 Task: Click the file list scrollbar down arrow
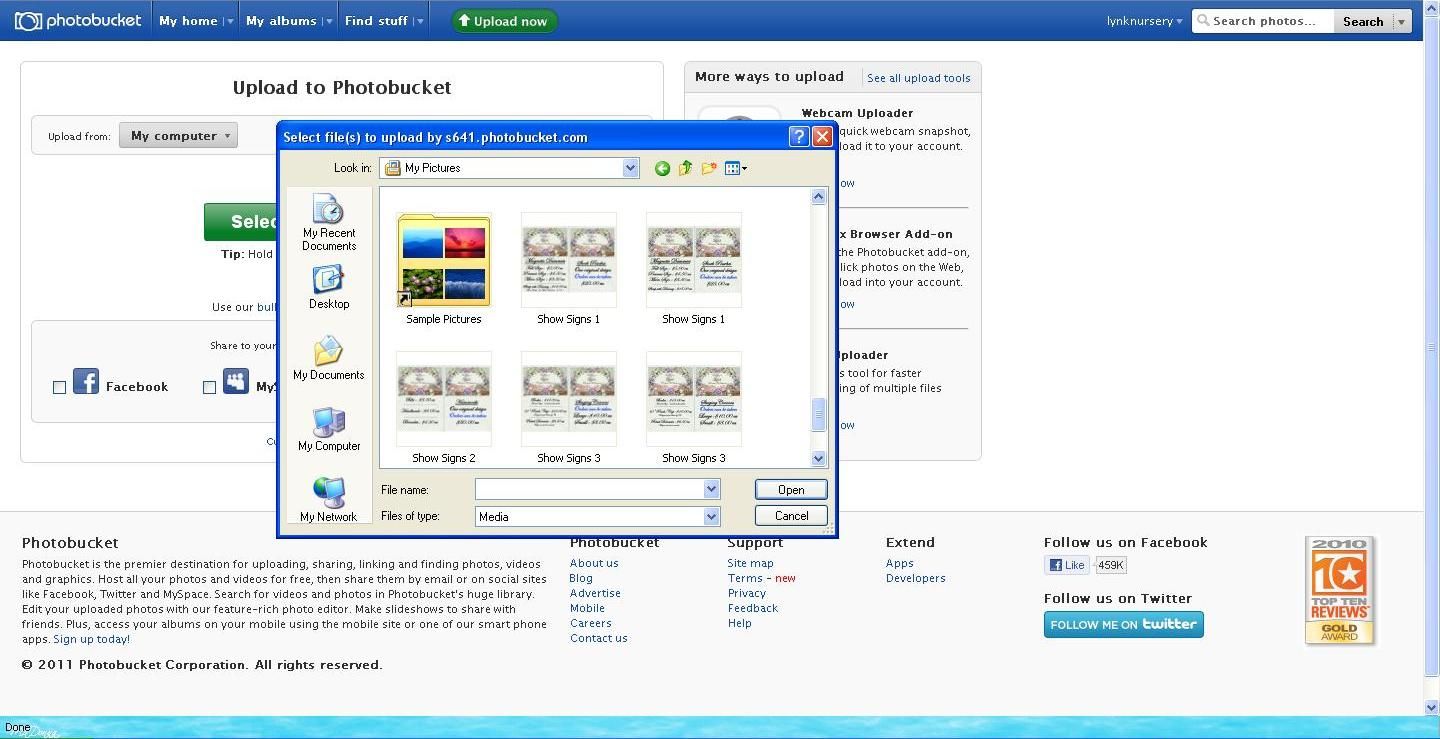tap(818, 458)
